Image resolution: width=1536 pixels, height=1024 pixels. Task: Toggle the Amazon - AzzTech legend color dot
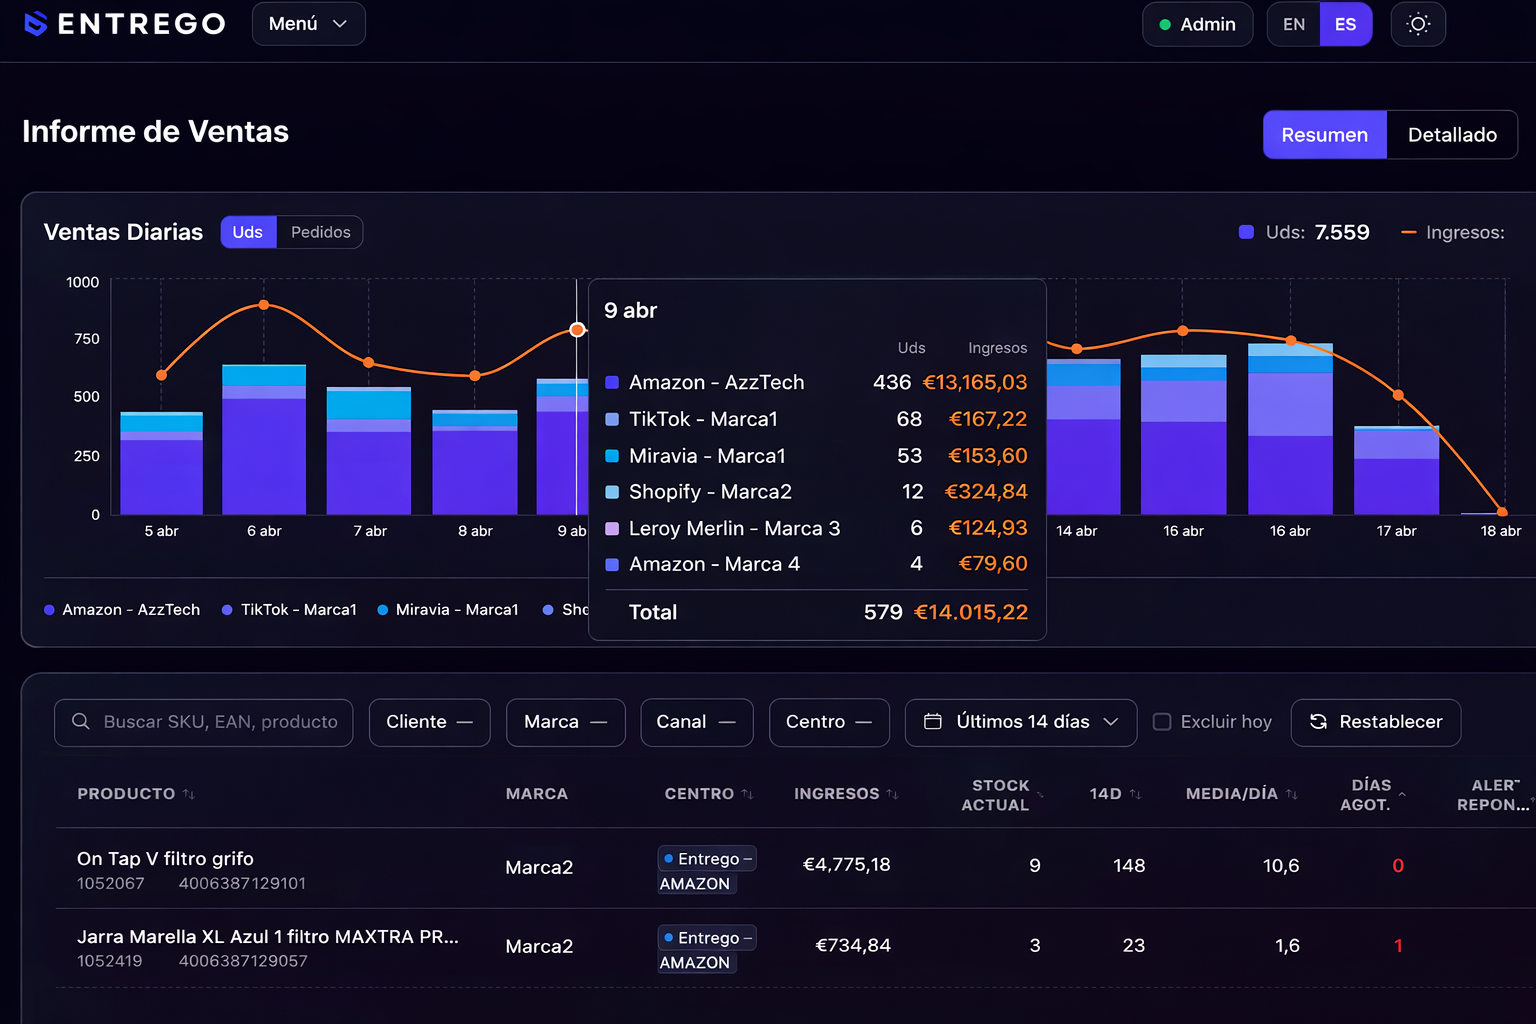(49, 610)
